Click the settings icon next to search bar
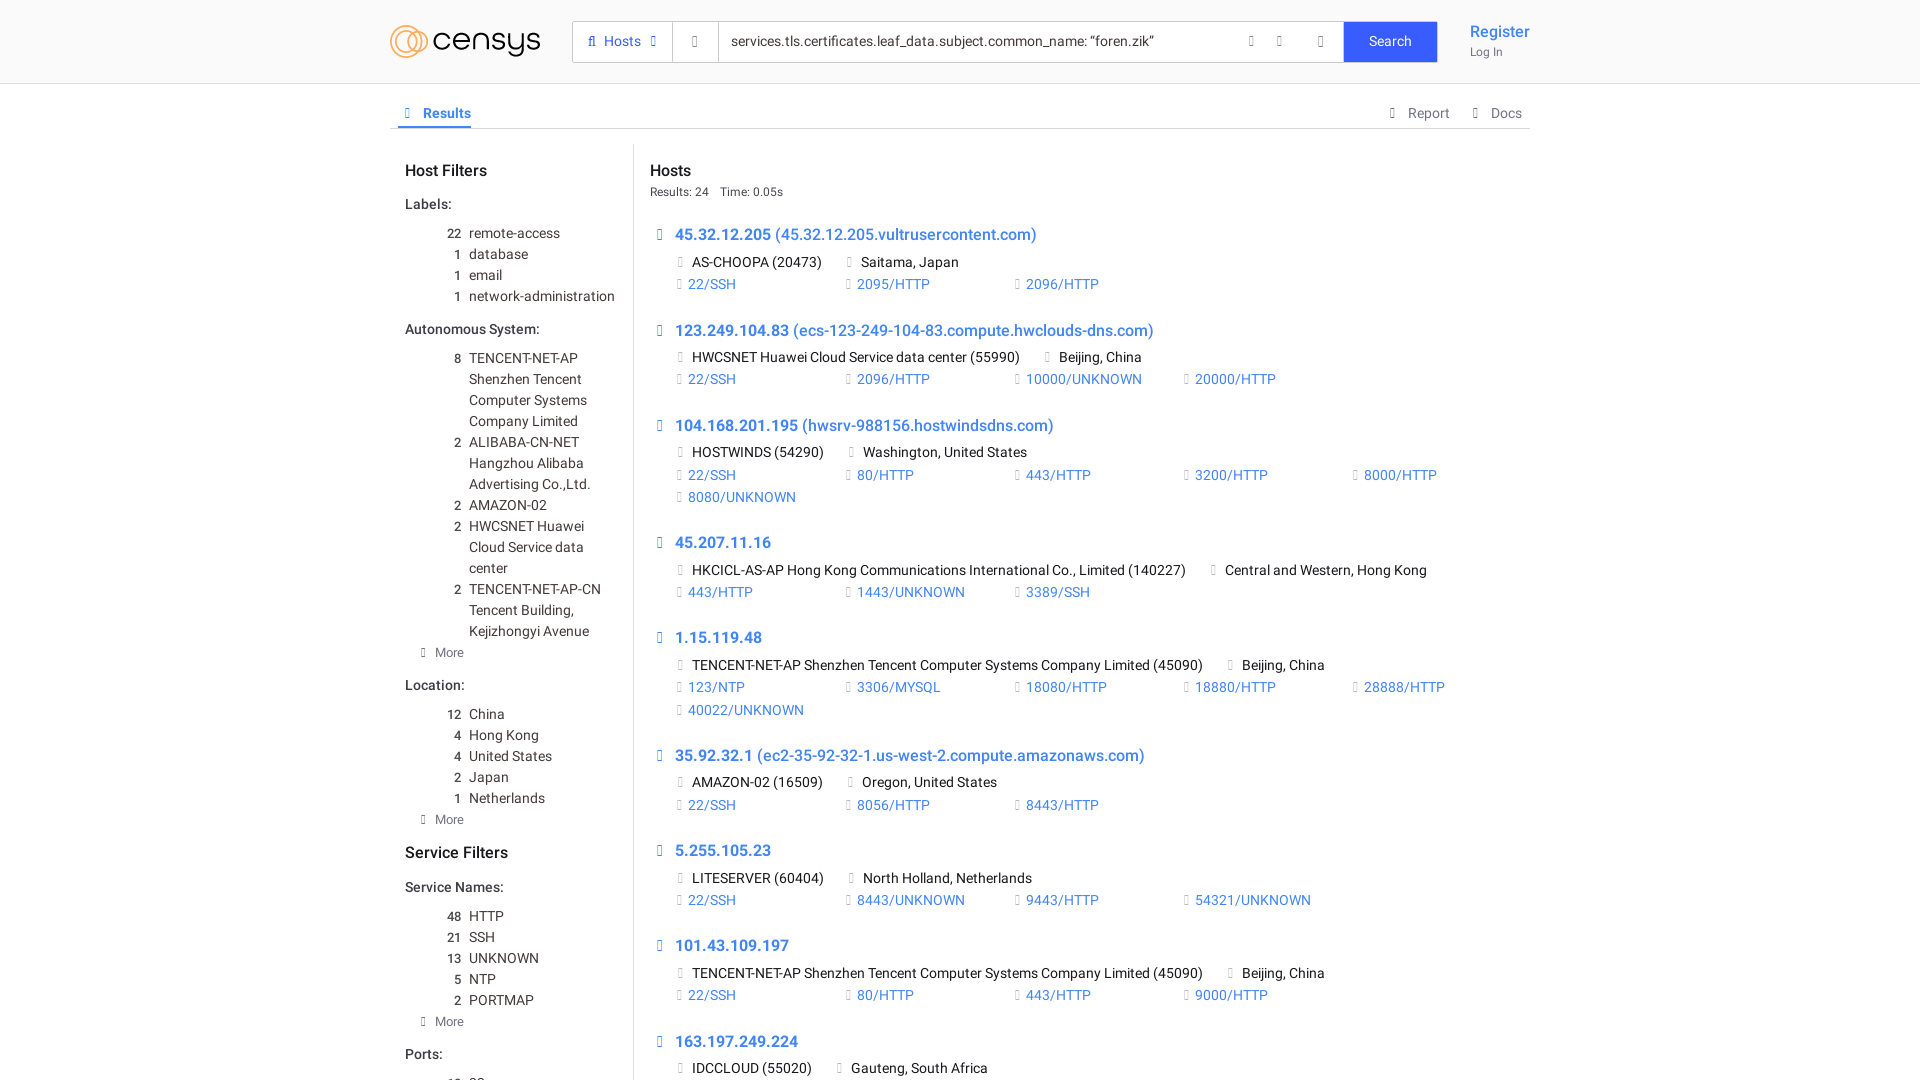 tap(1321, 41)
